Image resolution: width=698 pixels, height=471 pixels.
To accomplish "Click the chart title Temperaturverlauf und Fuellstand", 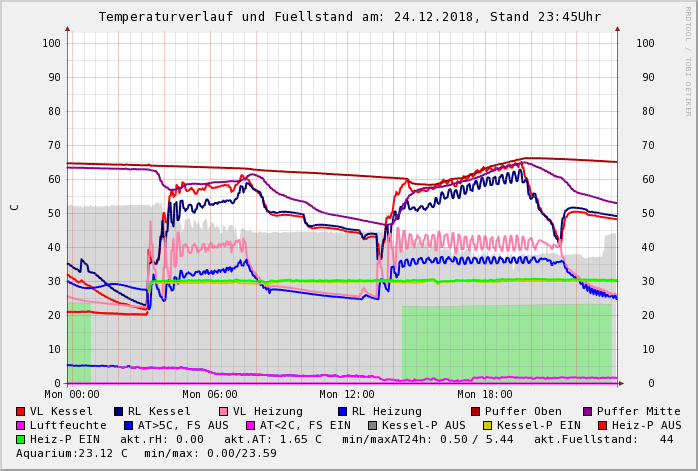I will coord(349,17).
